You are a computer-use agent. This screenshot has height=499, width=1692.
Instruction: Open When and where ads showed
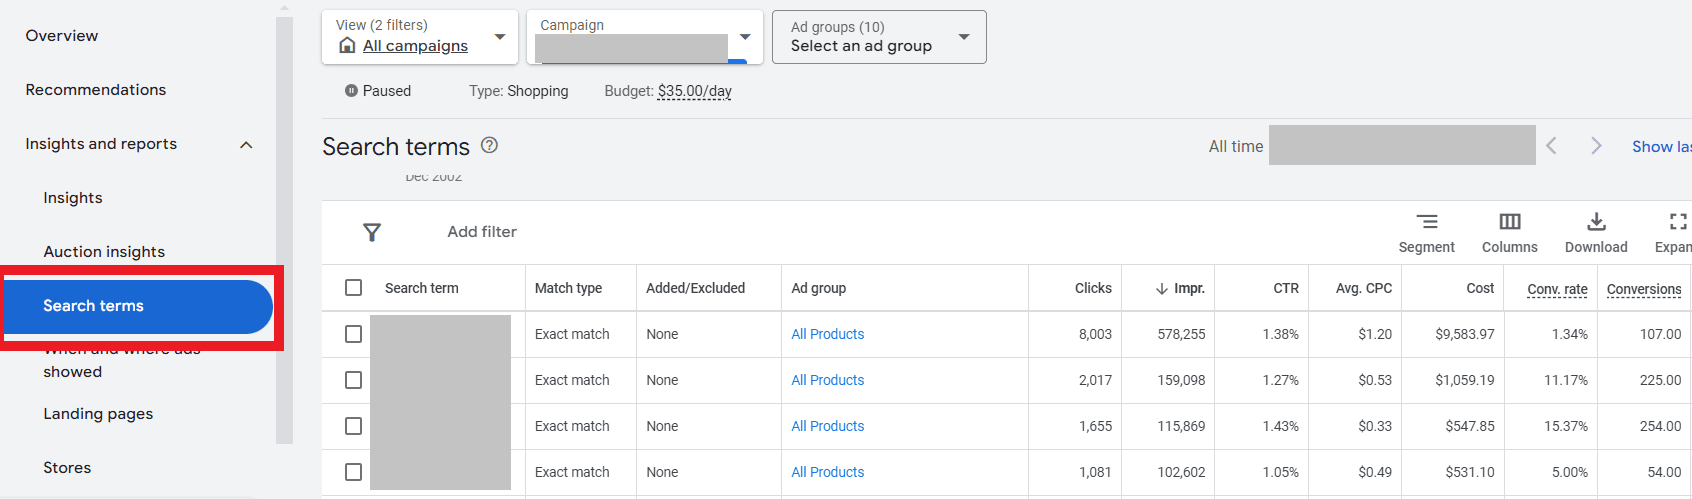pyautogui.click(x=122, y=361)
